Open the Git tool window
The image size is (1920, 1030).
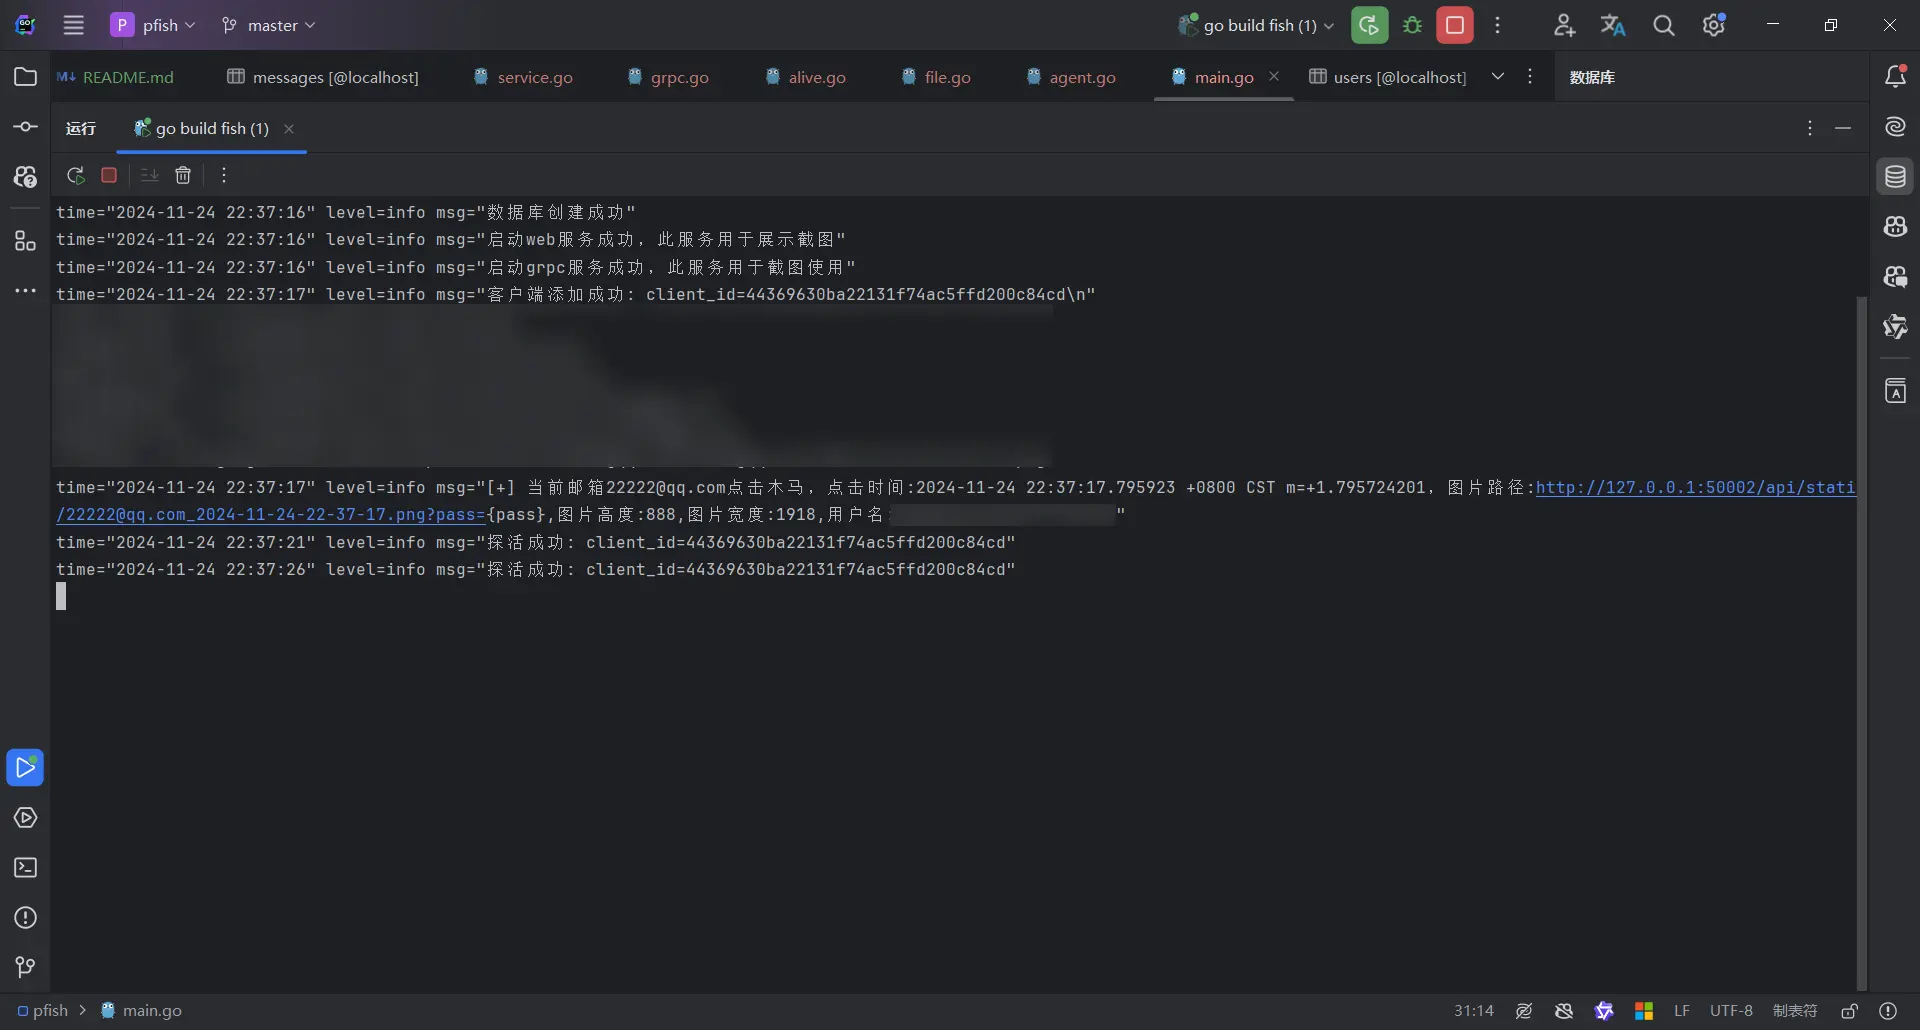coord(26,967)
